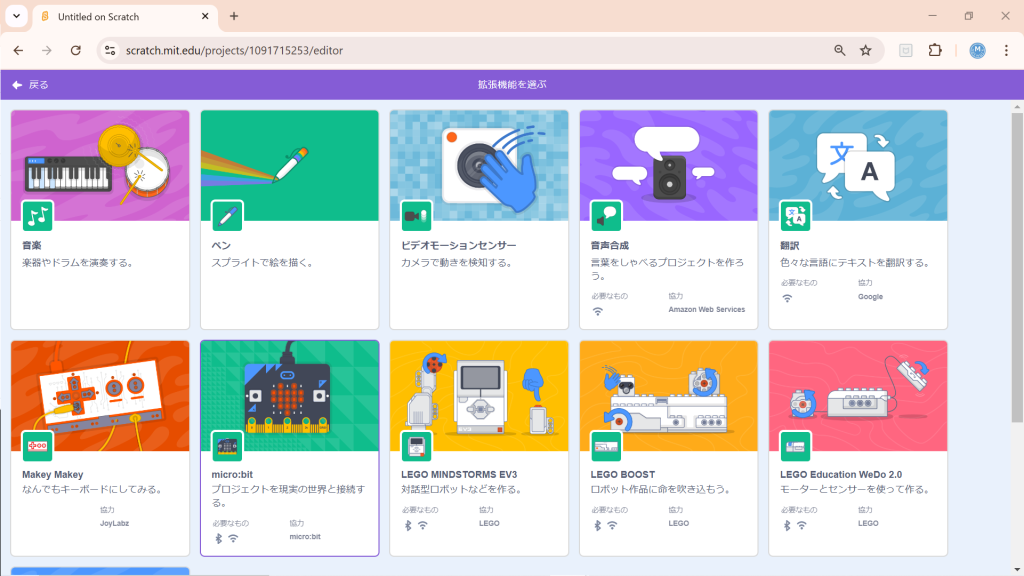
Task: Click the LEGO BOOST badge icon
Action: coord(606,446)
